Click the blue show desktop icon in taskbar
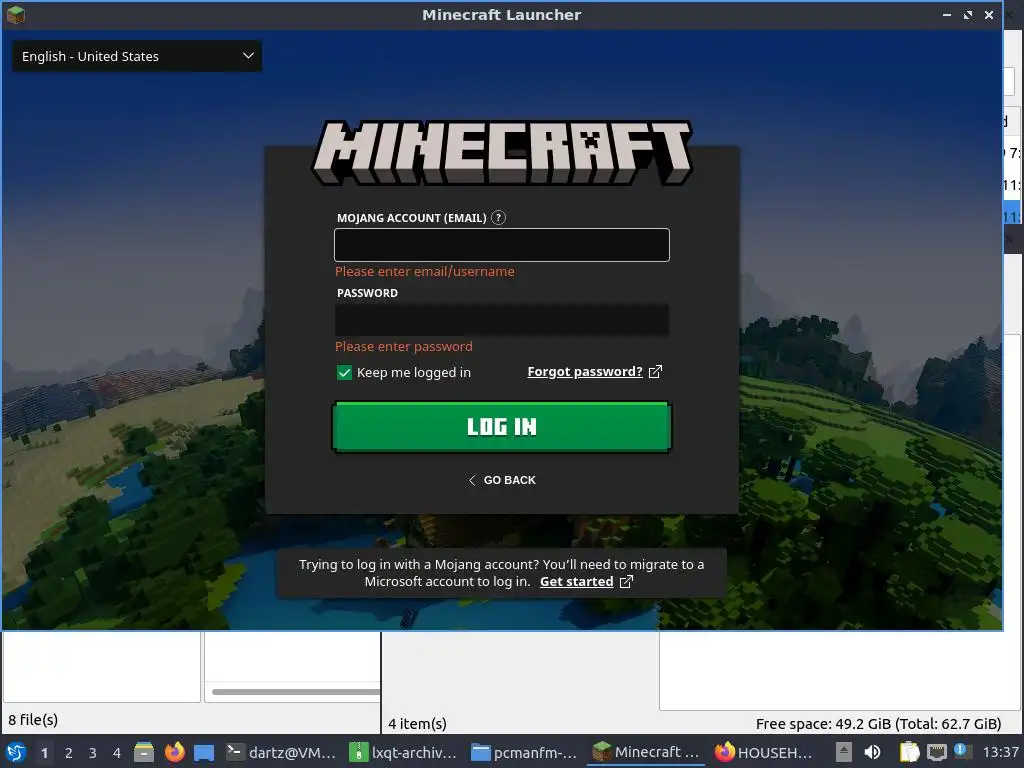1024x768 pixels. pyautogui.click(x=204, y=752)
